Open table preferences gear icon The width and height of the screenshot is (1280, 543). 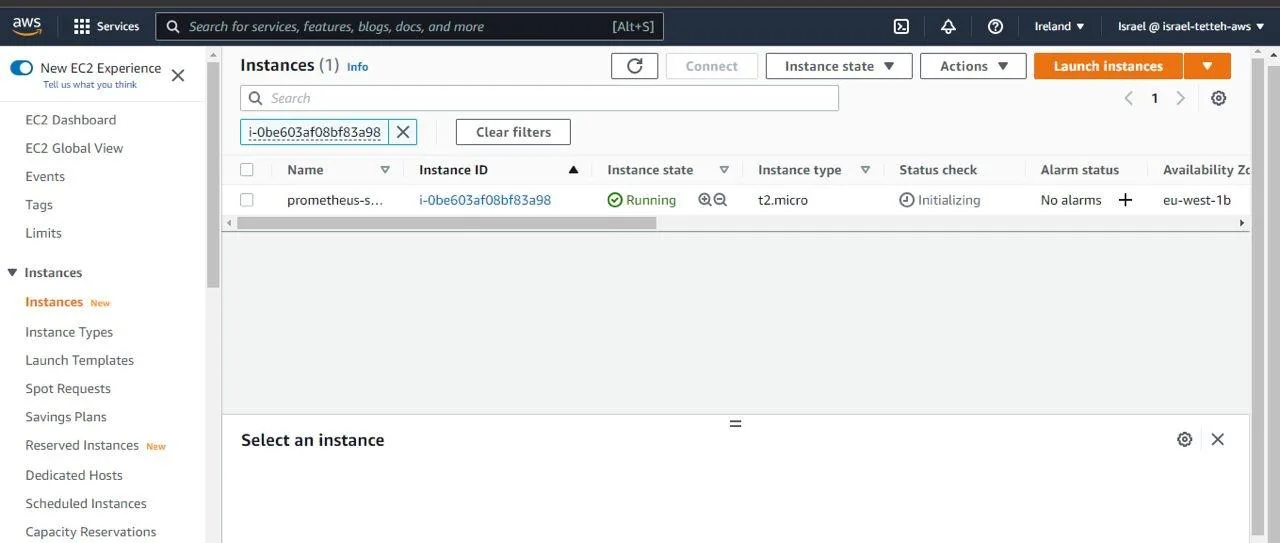coord(1218,98)
